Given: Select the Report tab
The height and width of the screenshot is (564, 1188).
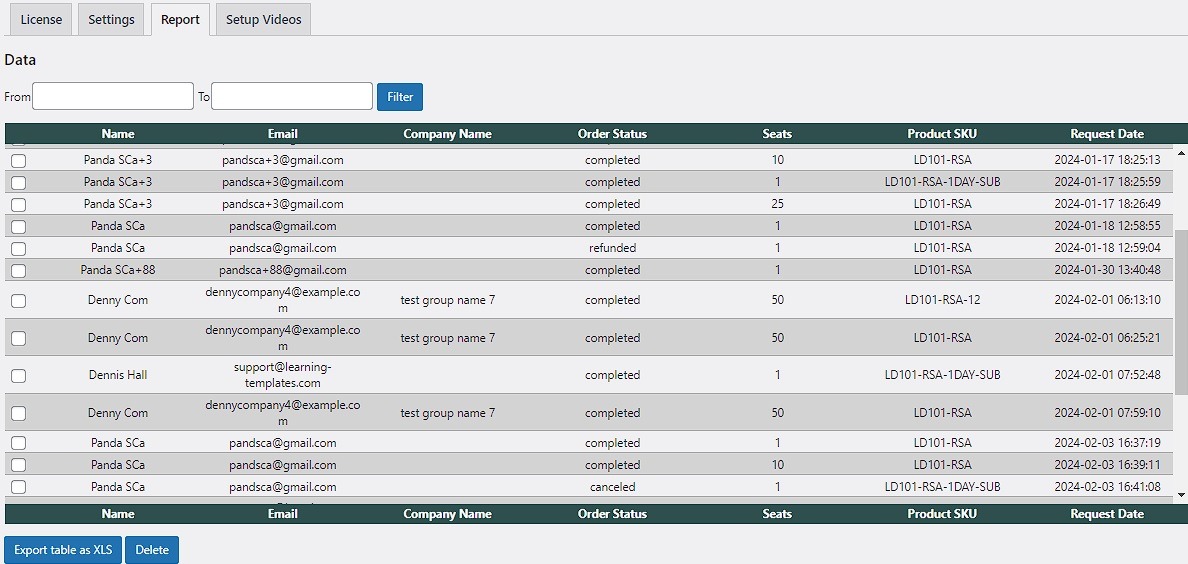Looking at the screenshot, I should (x=180, y=20).
